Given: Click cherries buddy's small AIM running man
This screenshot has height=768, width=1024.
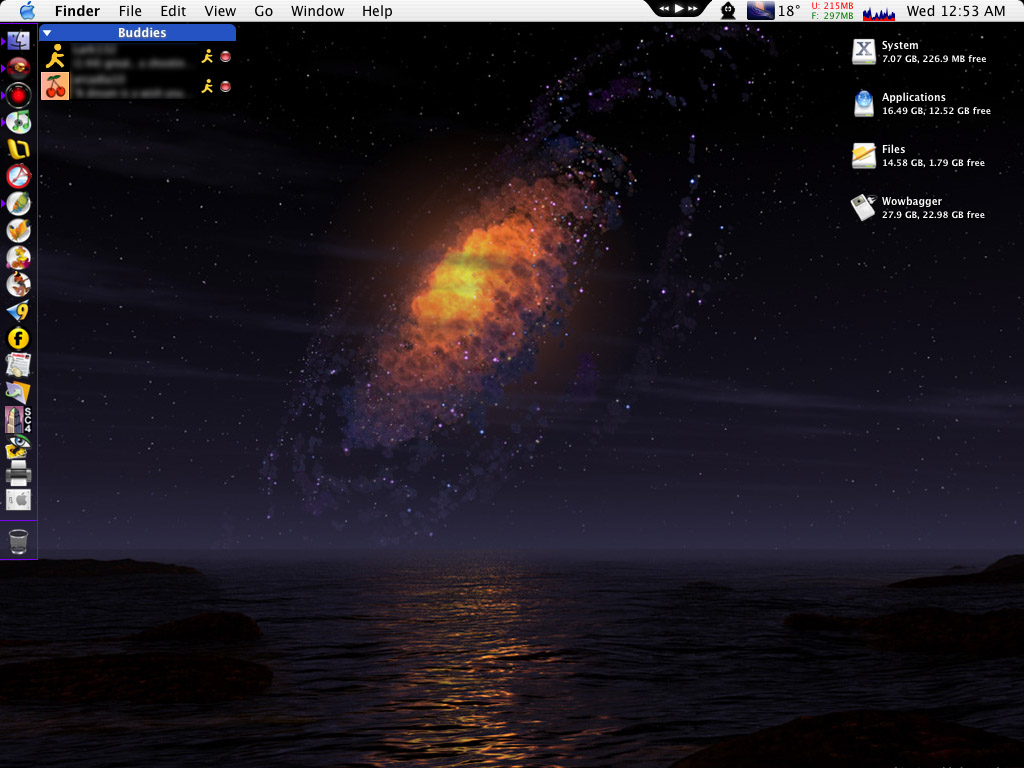Looking at the screenshot, I should point(208,86).
